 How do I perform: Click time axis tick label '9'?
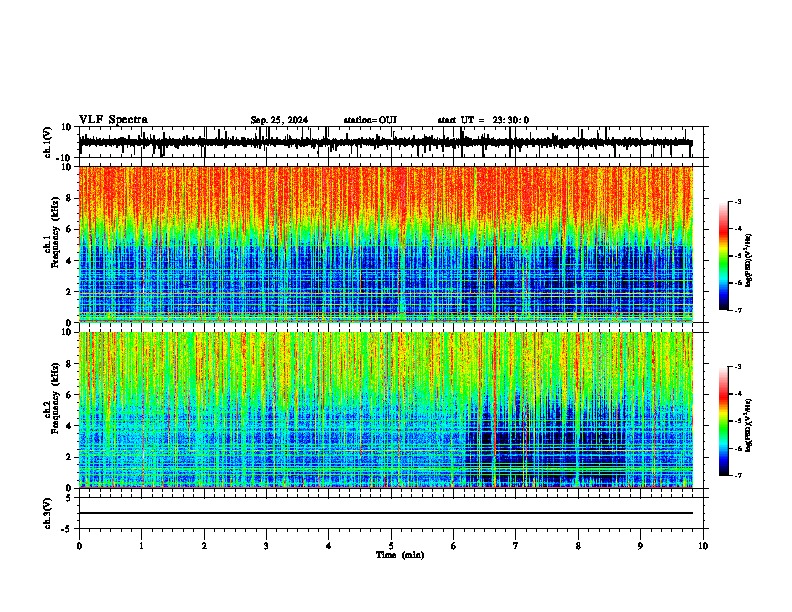point(640,546)
